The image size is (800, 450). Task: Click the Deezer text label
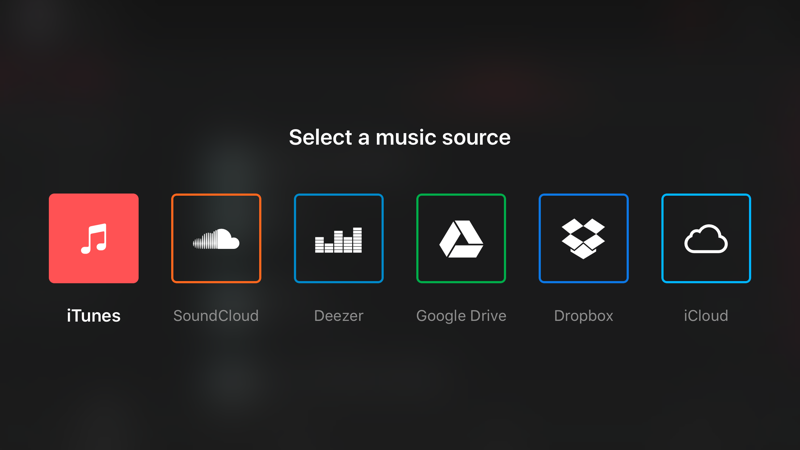338,316
